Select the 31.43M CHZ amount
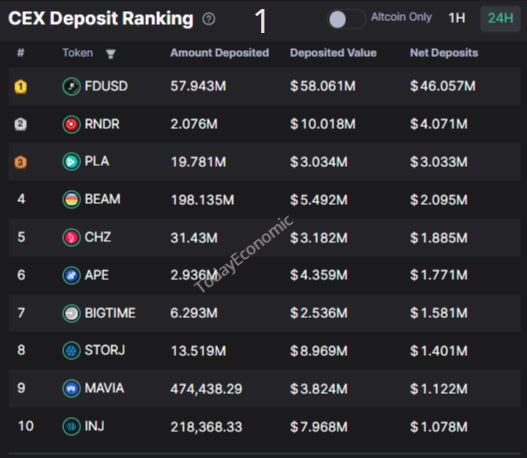 (194, 238)
